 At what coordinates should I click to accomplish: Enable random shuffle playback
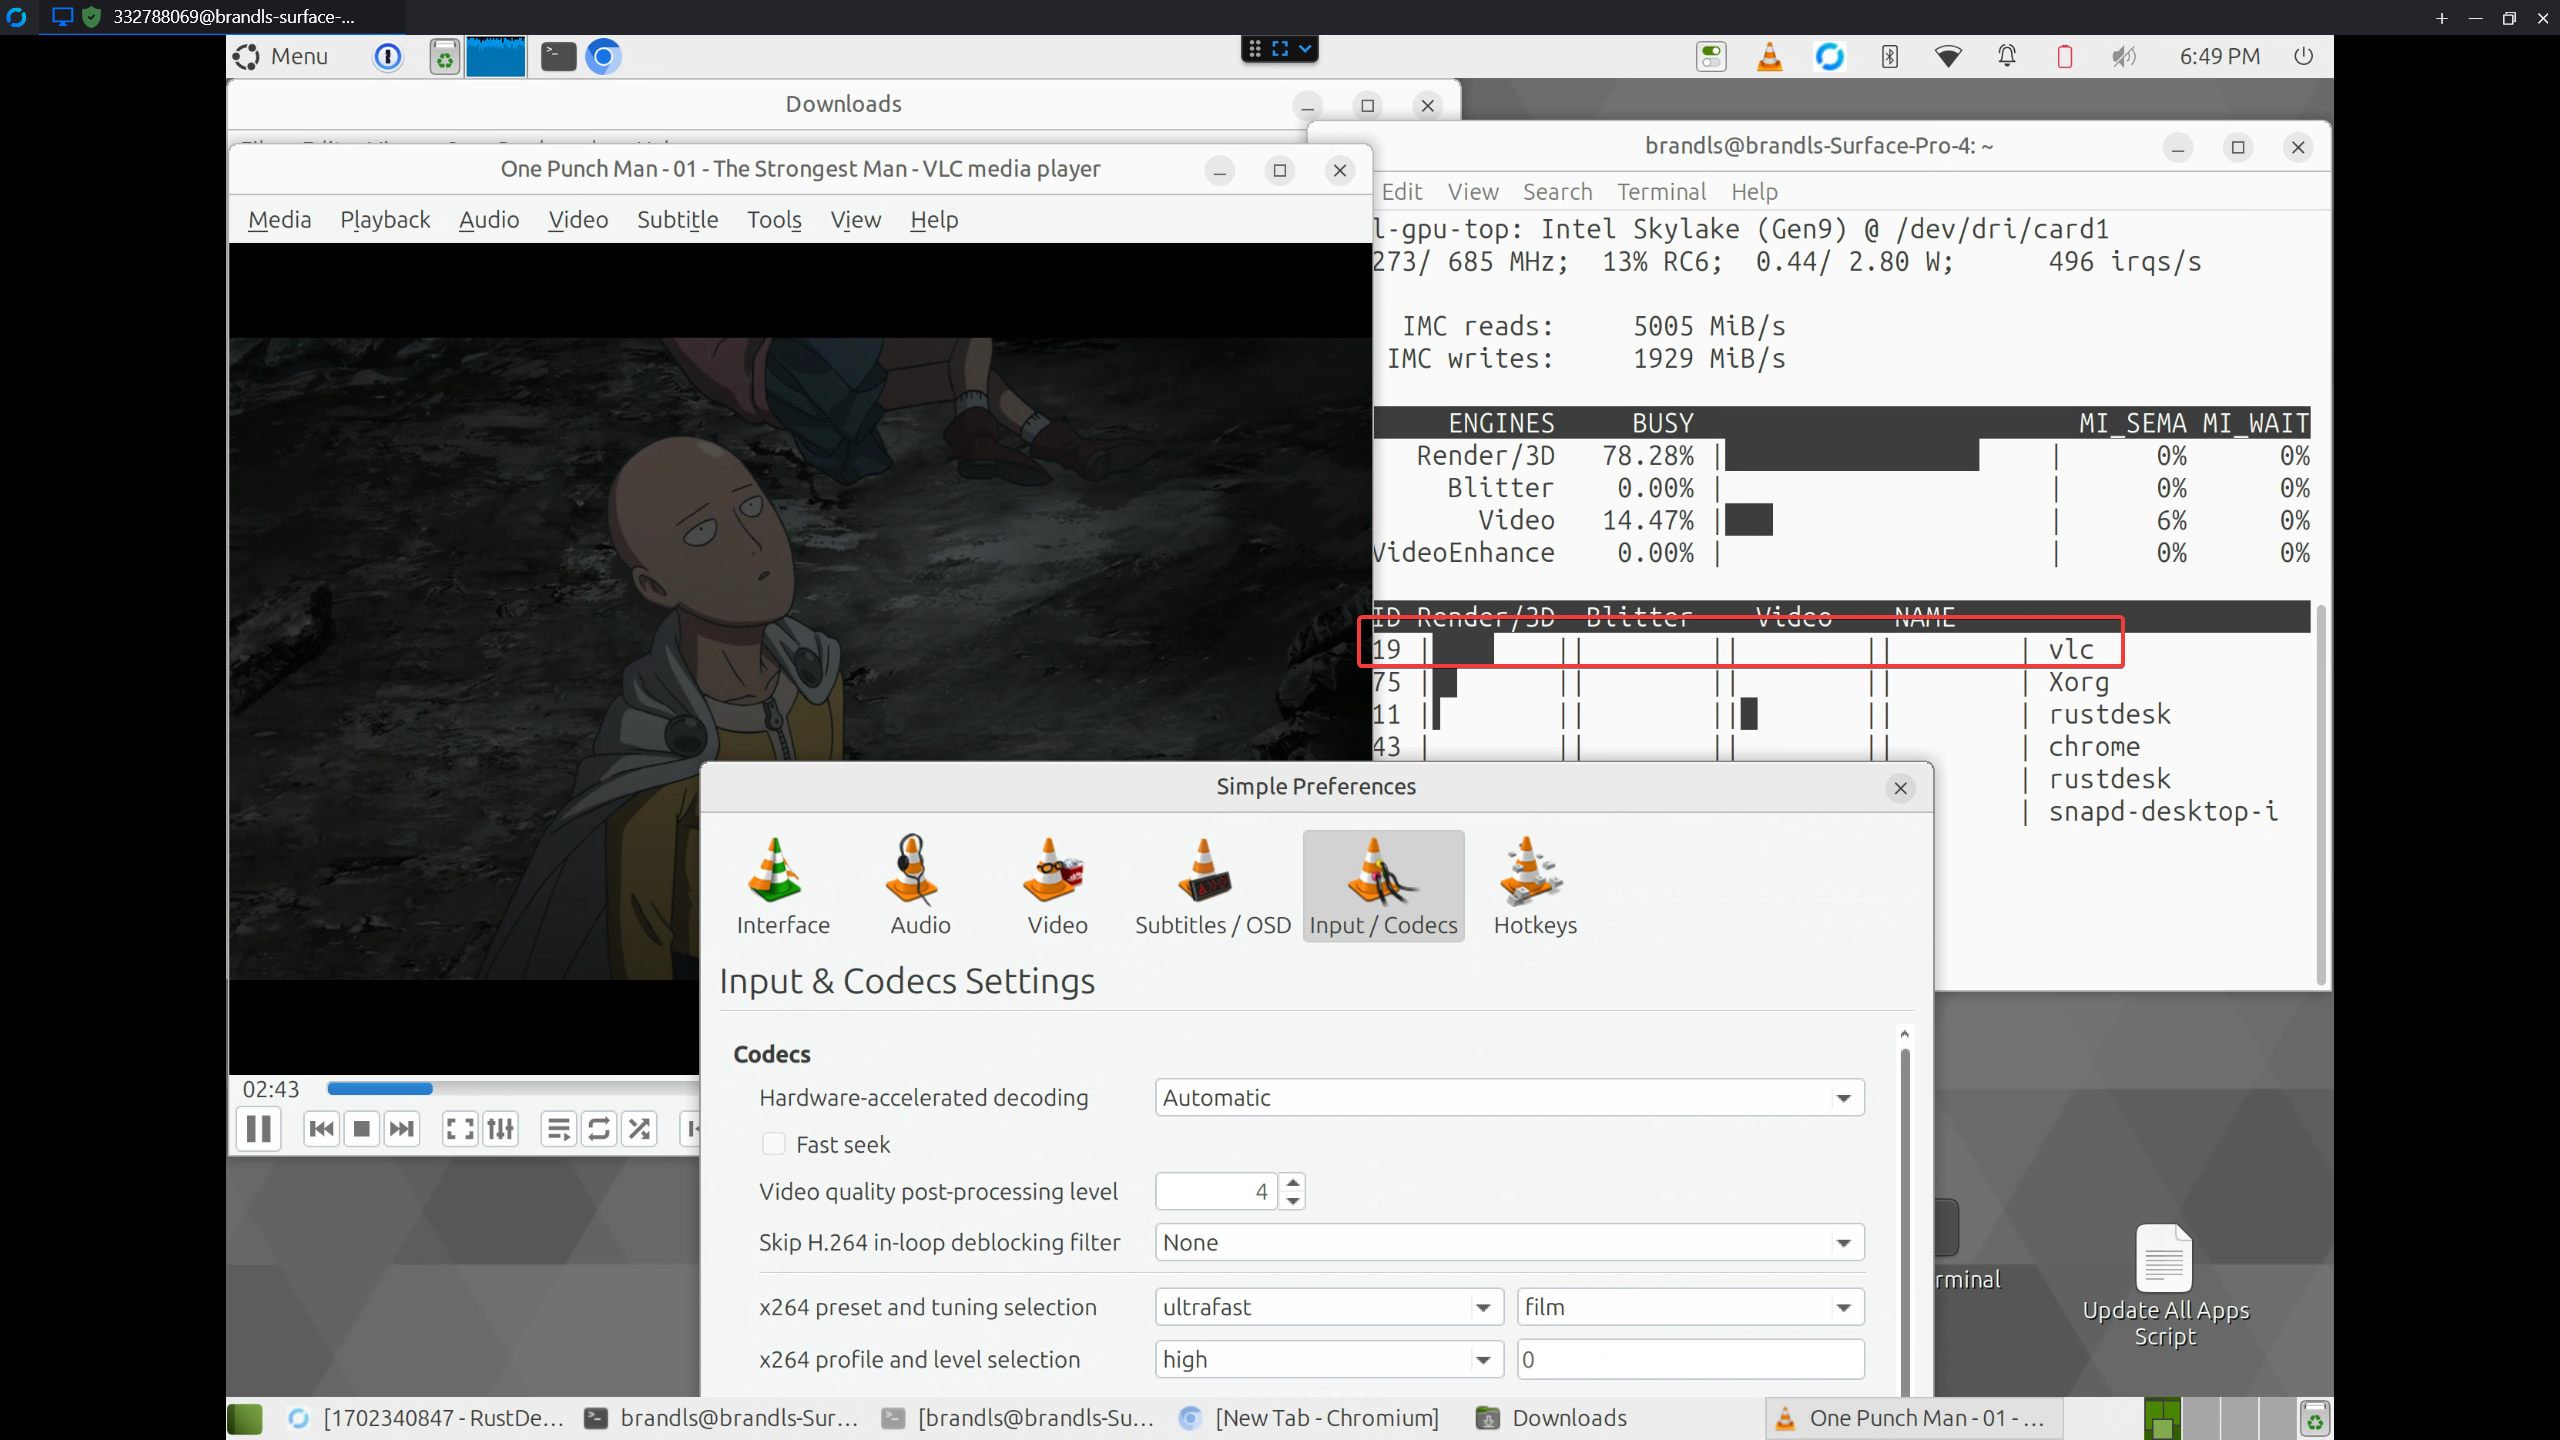click(x=640, y=1129)
